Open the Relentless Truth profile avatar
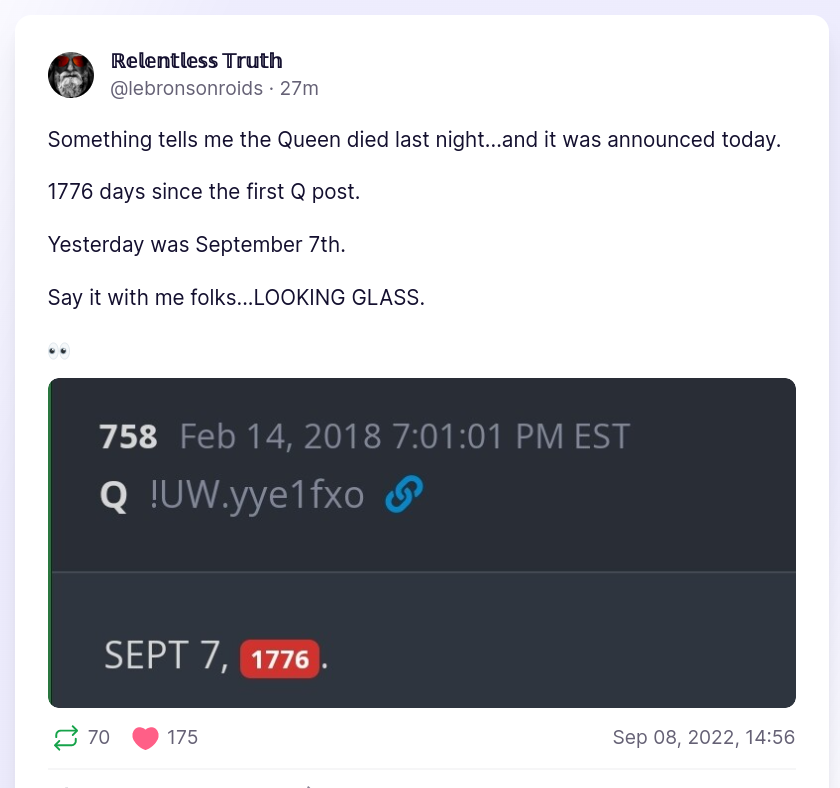 point(71,75)
